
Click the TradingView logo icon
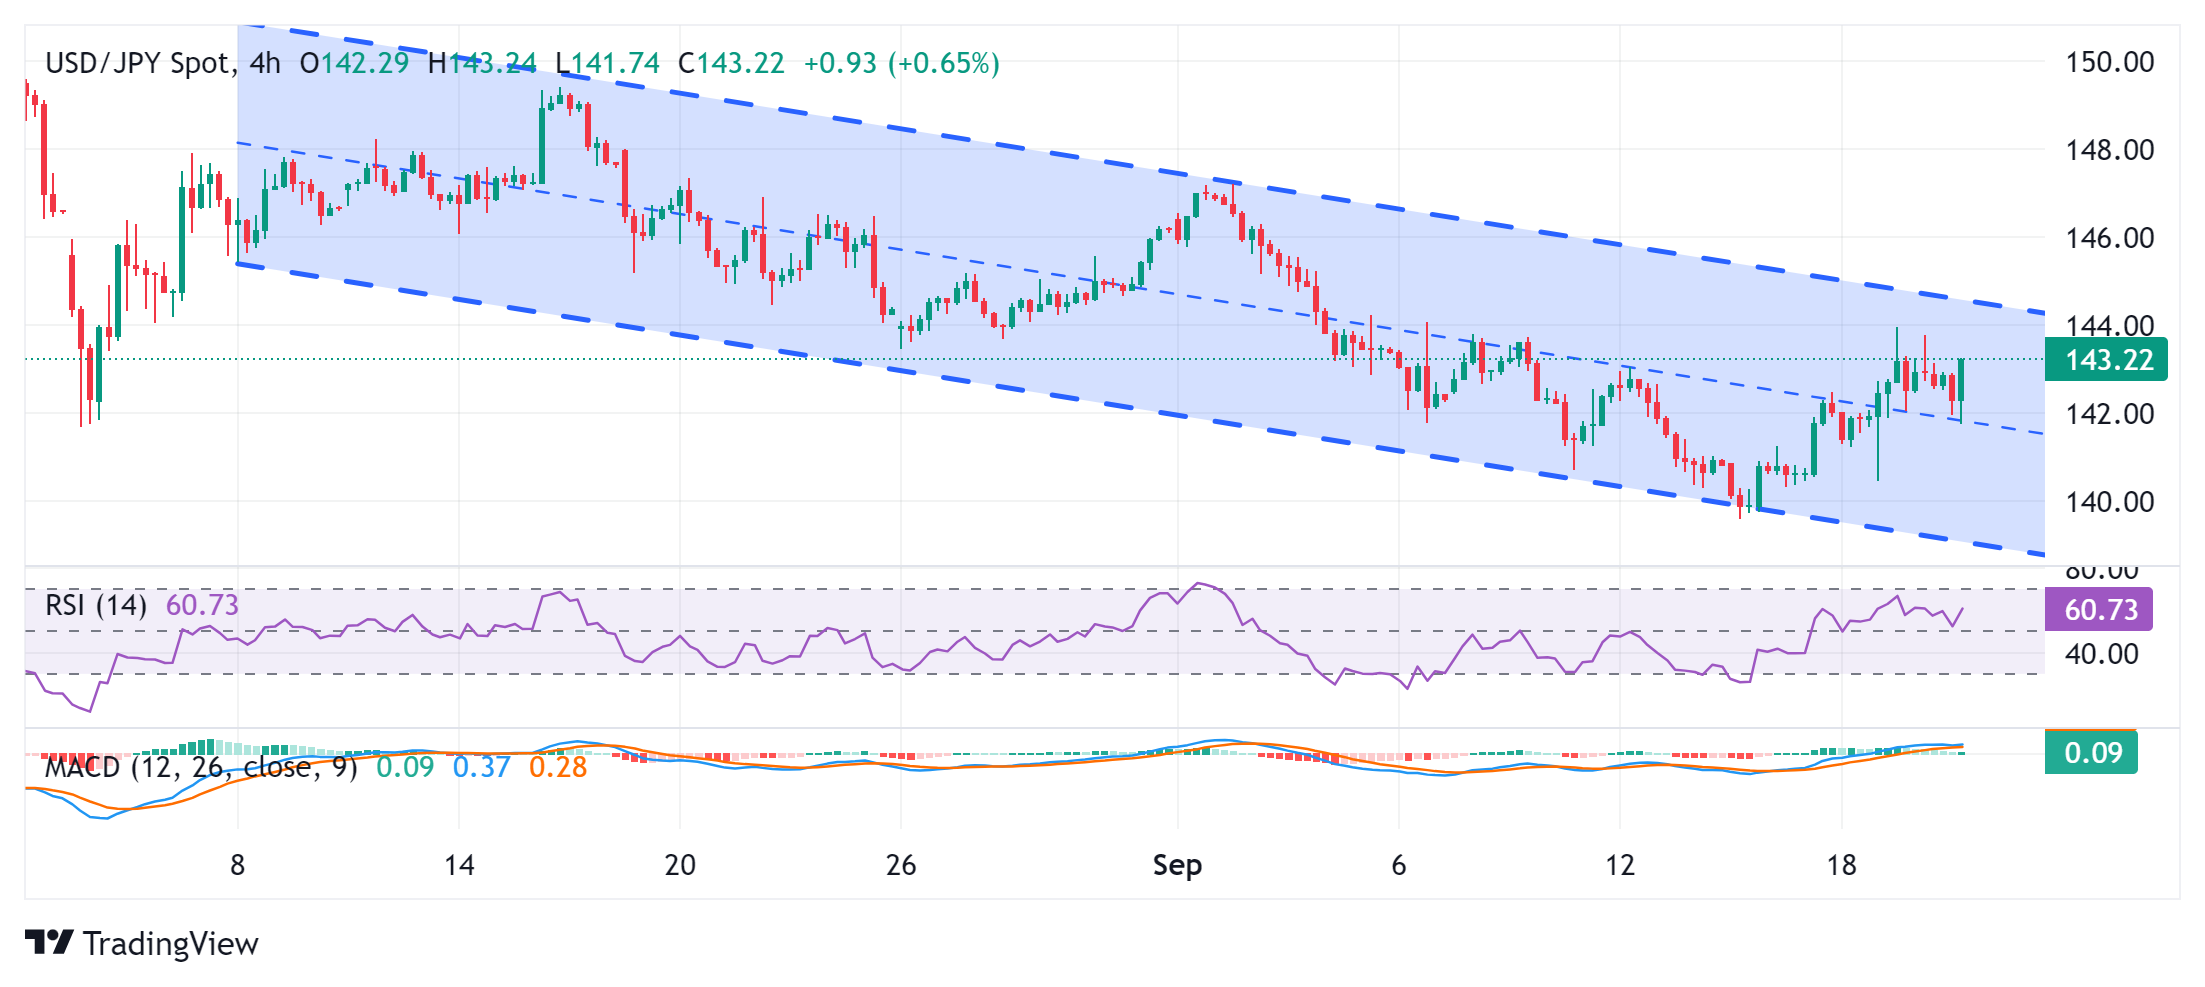(x=49, y=942)
